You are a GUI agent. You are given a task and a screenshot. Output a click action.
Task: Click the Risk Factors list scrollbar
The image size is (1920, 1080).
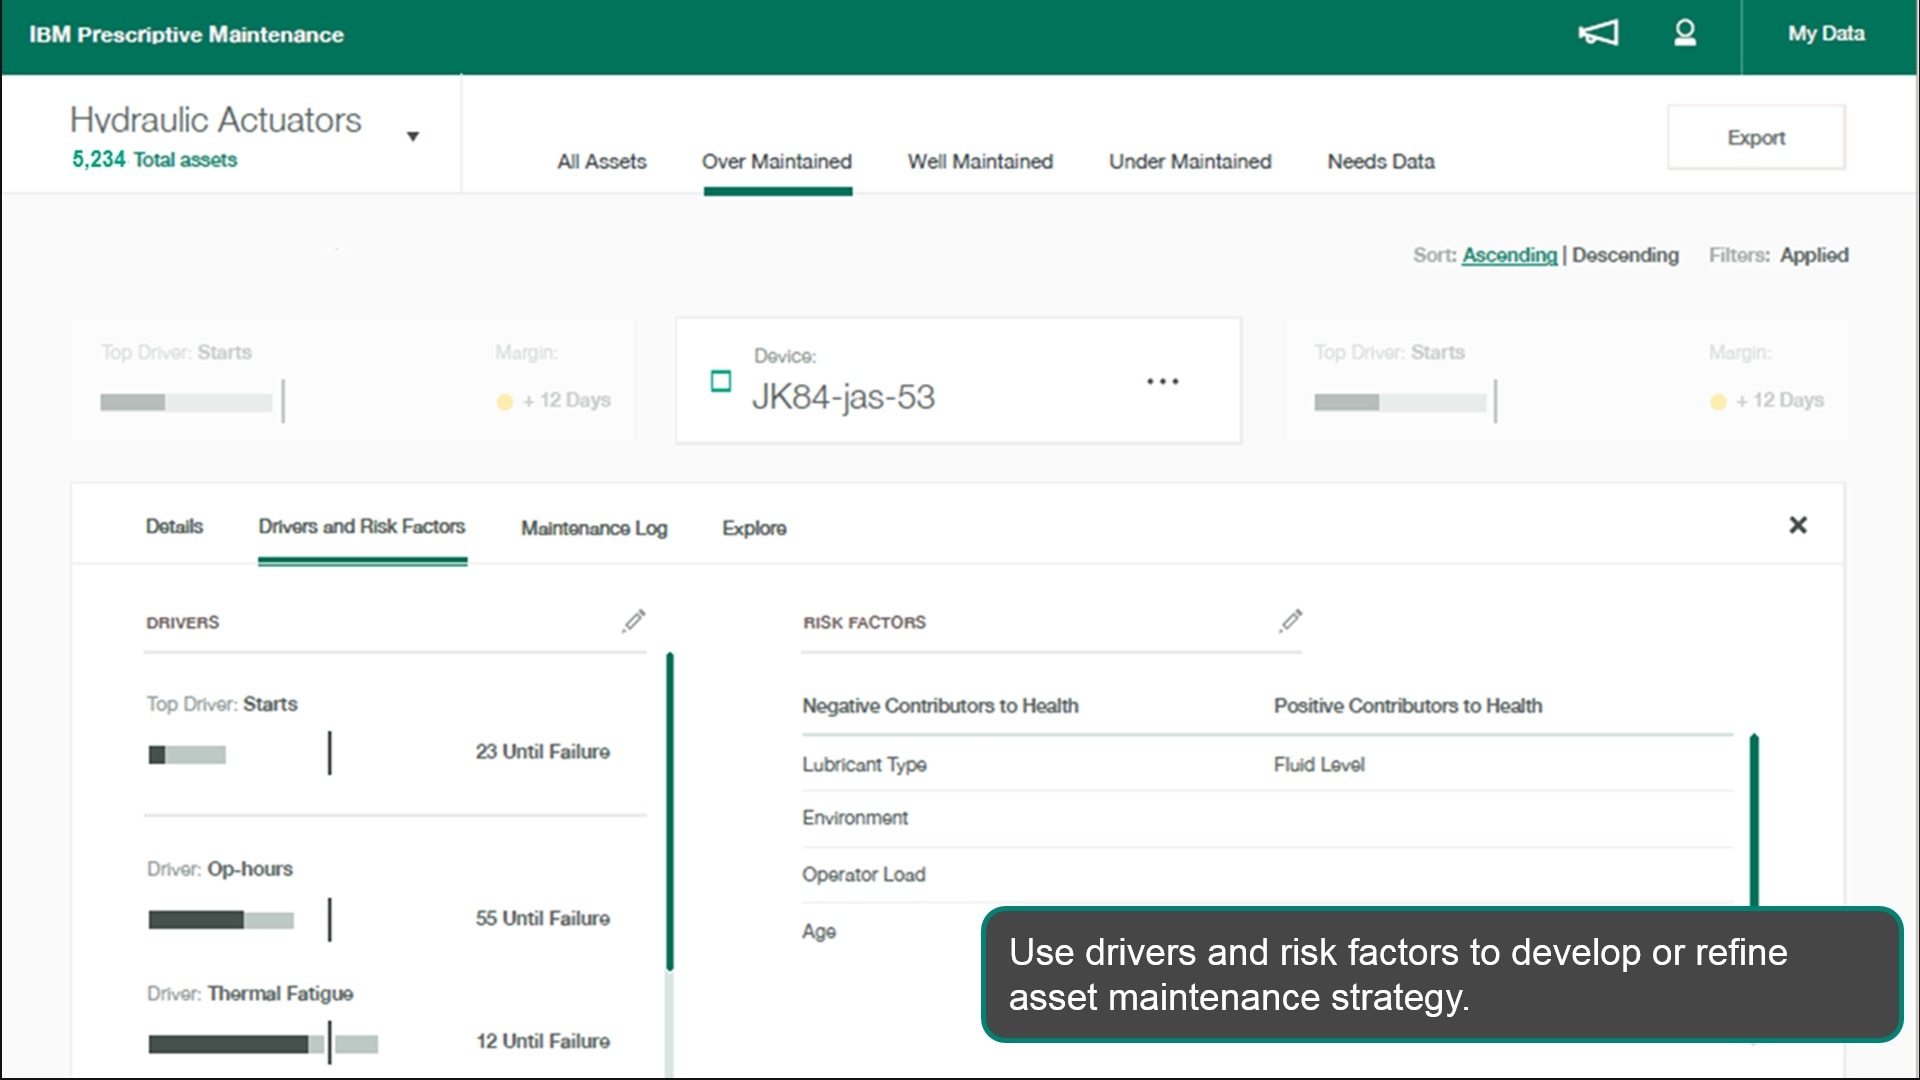(1754, 820)
